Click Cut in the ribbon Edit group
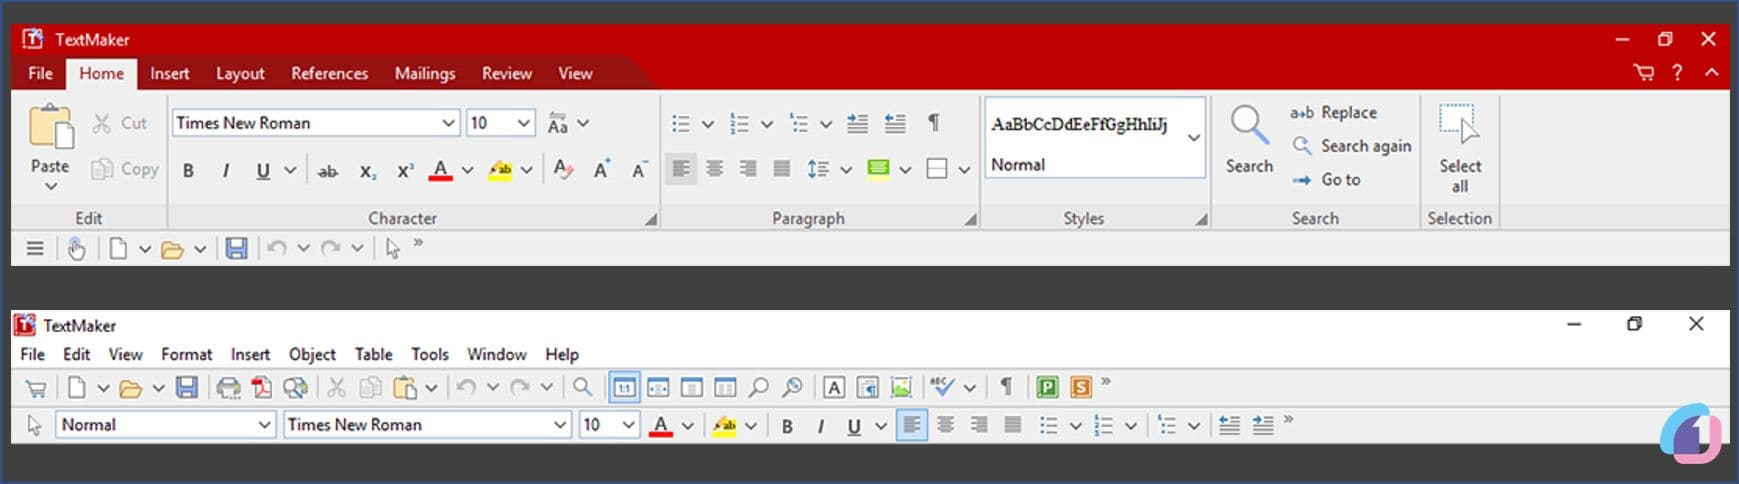The height and width of the screenshot is (484, 1739). [x=120, y=123]
